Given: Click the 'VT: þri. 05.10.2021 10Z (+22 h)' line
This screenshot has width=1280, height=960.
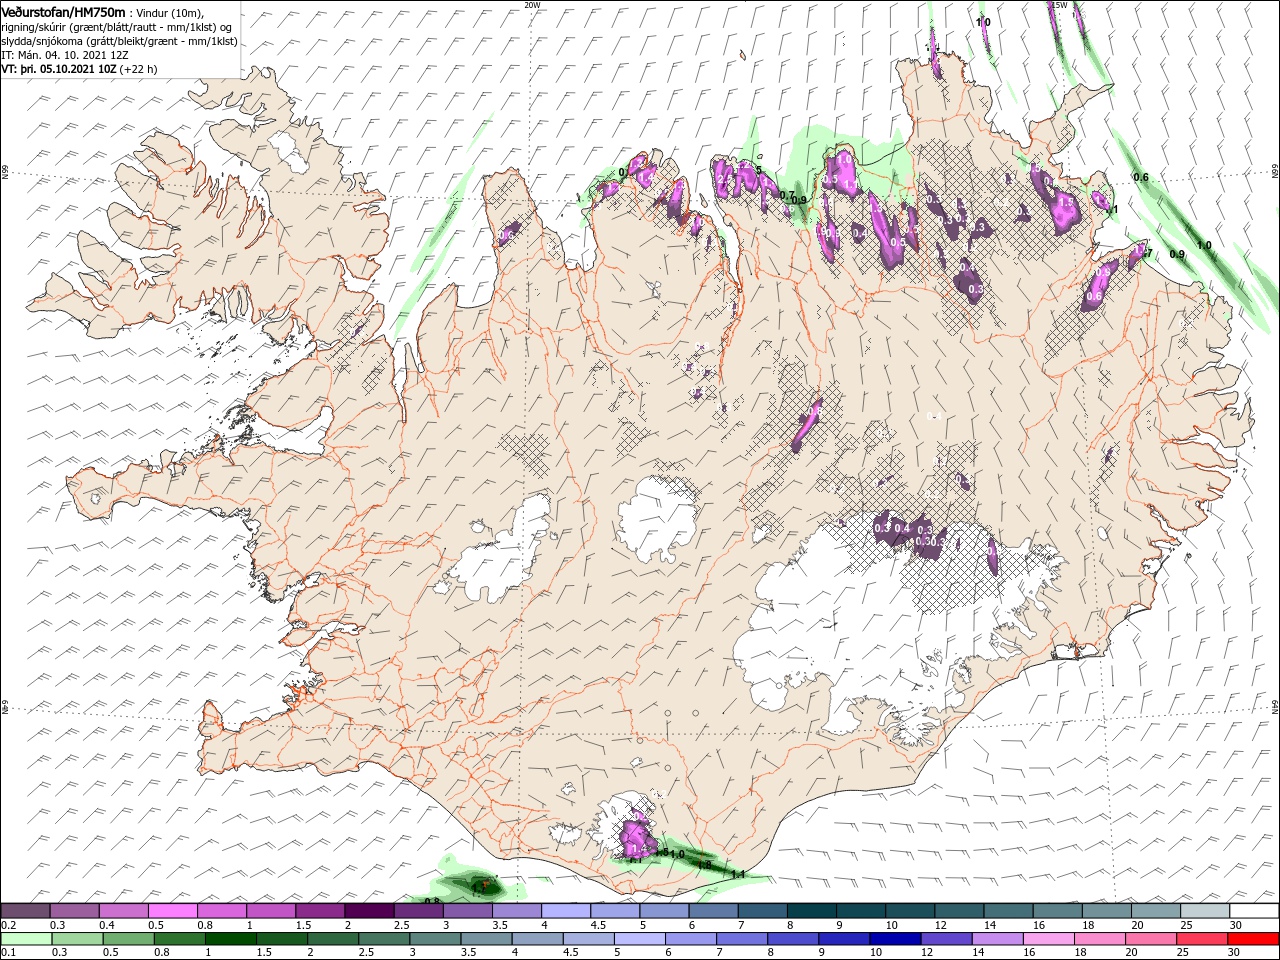Looking at the screenshot, I should point(80,70).
